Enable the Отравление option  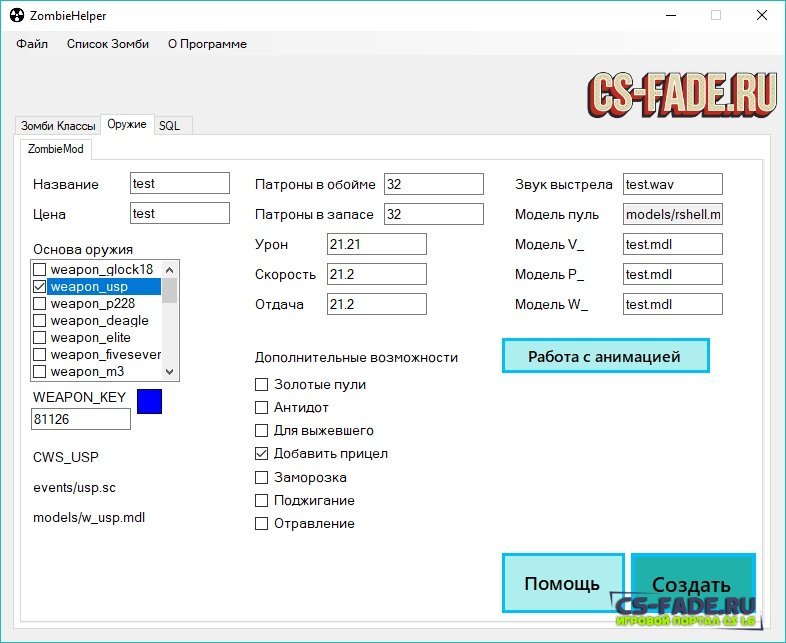[262, 523]
